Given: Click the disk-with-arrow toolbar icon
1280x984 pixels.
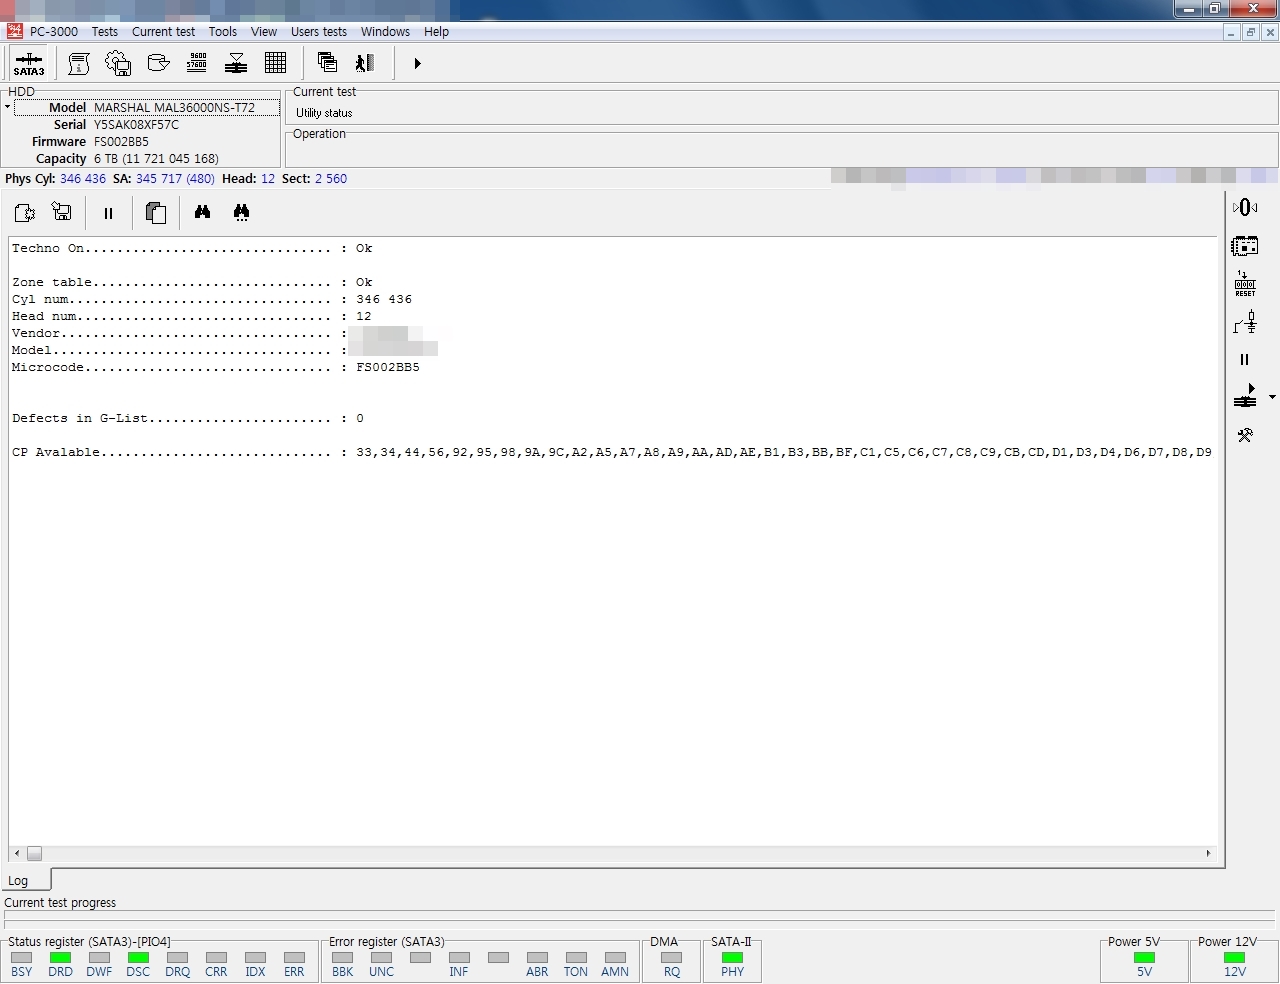Looking at the screenshot, I should point(158,63).
